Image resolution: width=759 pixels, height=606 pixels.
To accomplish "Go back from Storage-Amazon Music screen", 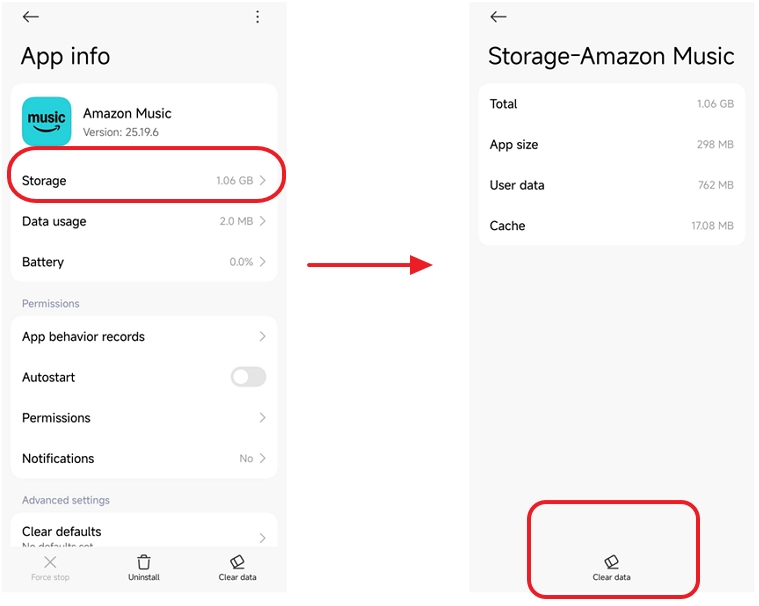I will pos(498,17).
